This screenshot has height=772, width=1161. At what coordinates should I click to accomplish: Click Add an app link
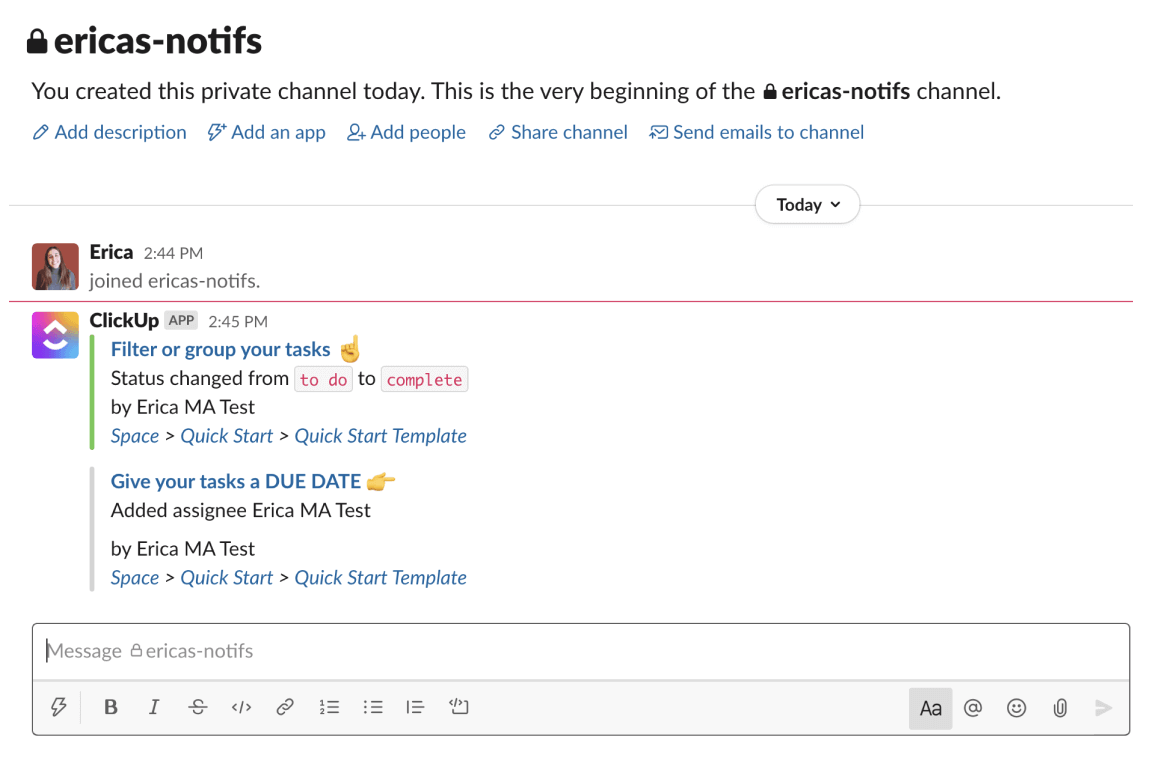click(x=267, y=132)
